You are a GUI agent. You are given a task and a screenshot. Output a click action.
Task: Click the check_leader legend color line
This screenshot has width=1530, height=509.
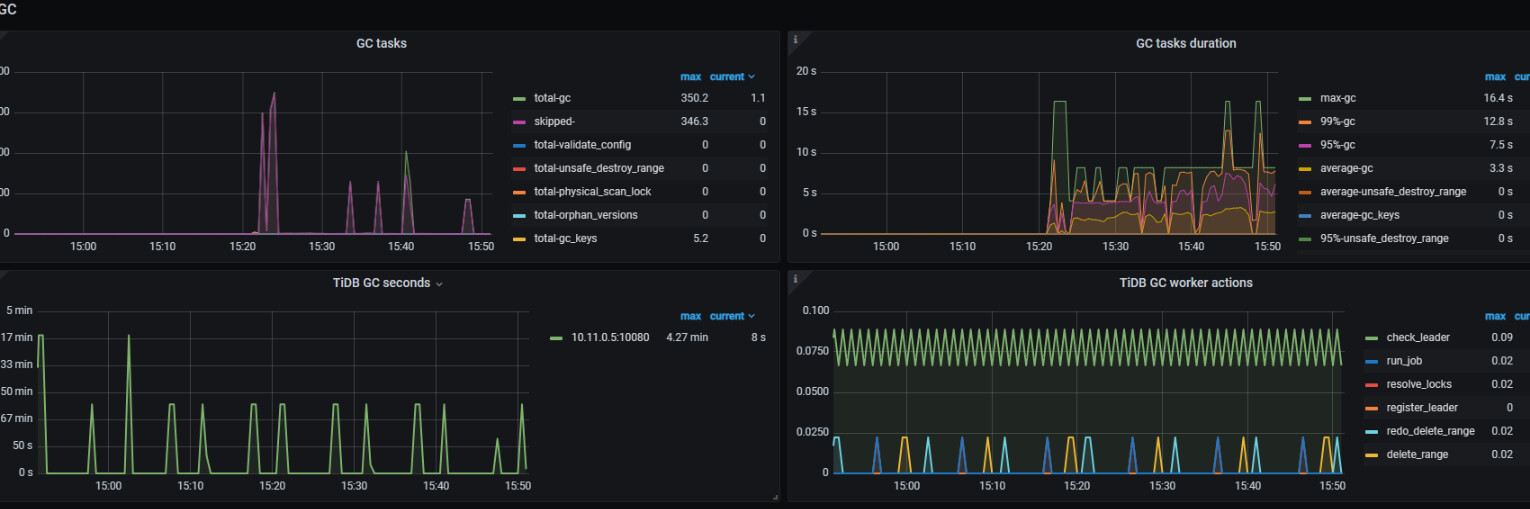(1371, 338)
